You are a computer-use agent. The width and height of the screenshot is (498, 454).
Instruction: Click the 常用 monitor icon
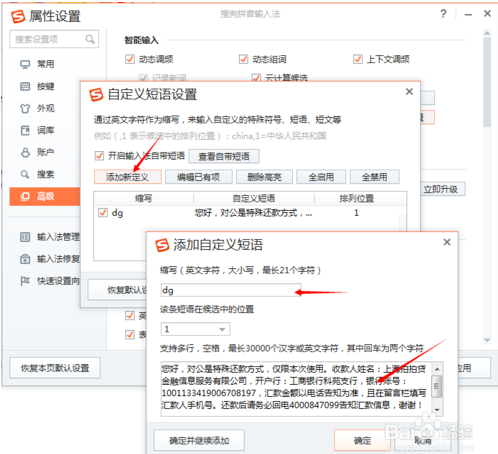tap(25, 64)
